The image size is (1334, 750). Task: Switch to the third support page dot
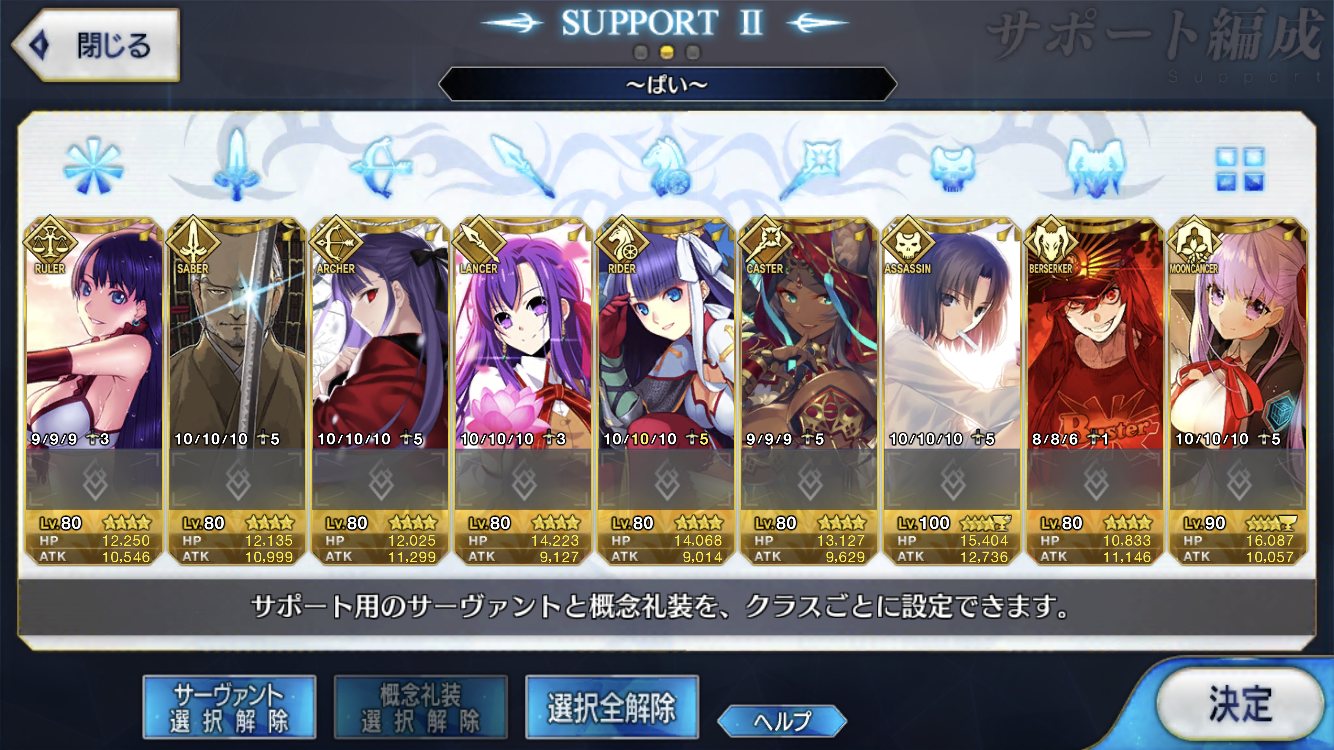[693, 52]
